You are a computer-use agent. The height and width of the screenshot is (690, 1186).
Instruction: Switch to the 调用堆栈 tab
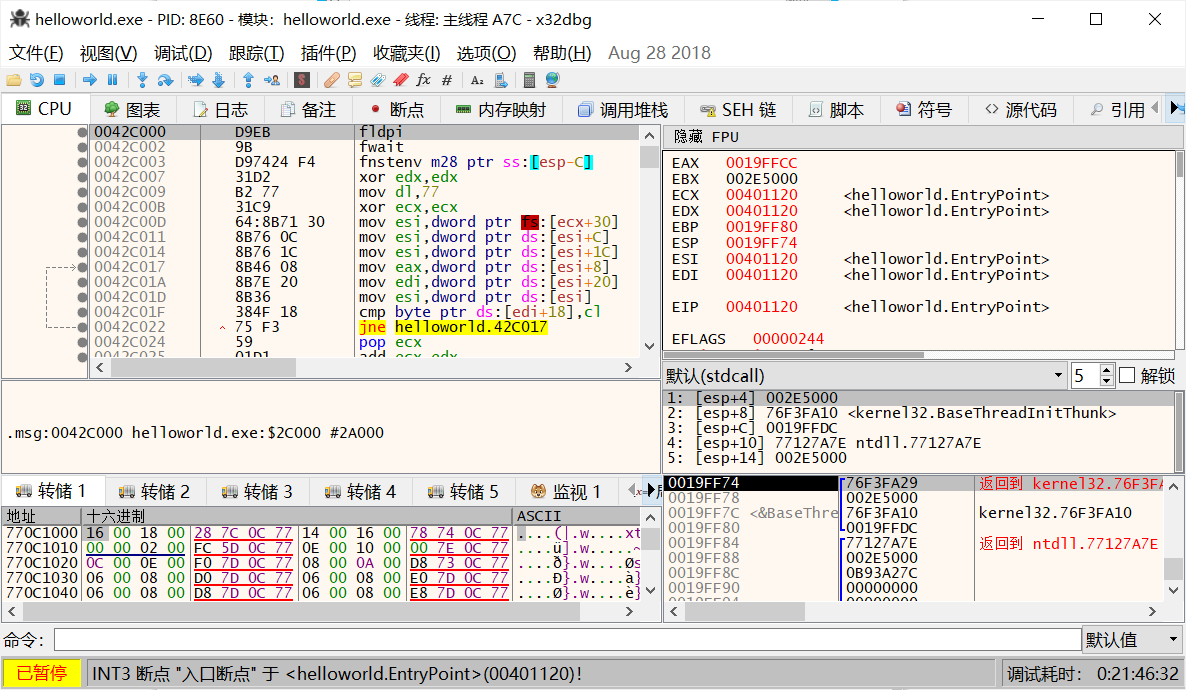[622, 110]
